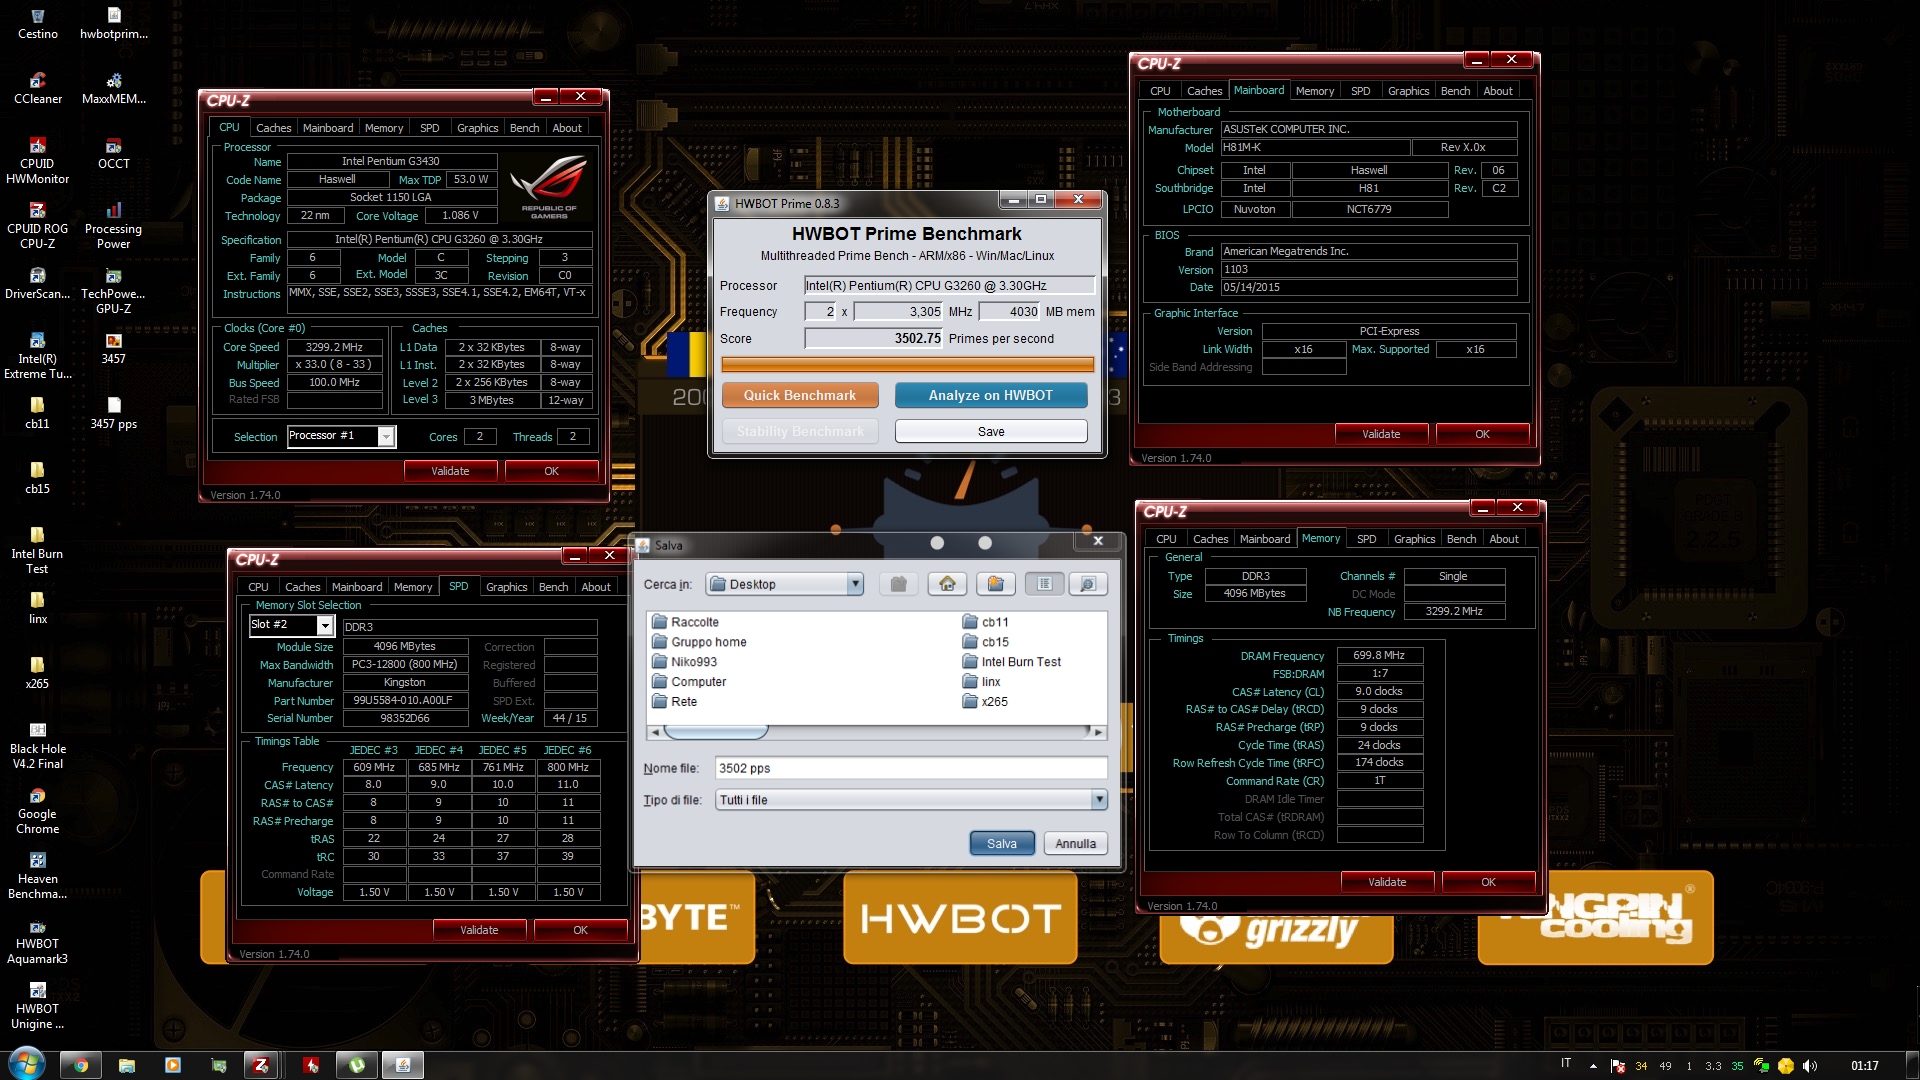Click the volume speaker icon in system tray
The height and width of the screenshot is (1080, 1920).
pyautogui.click(x=1810, y=1066)
